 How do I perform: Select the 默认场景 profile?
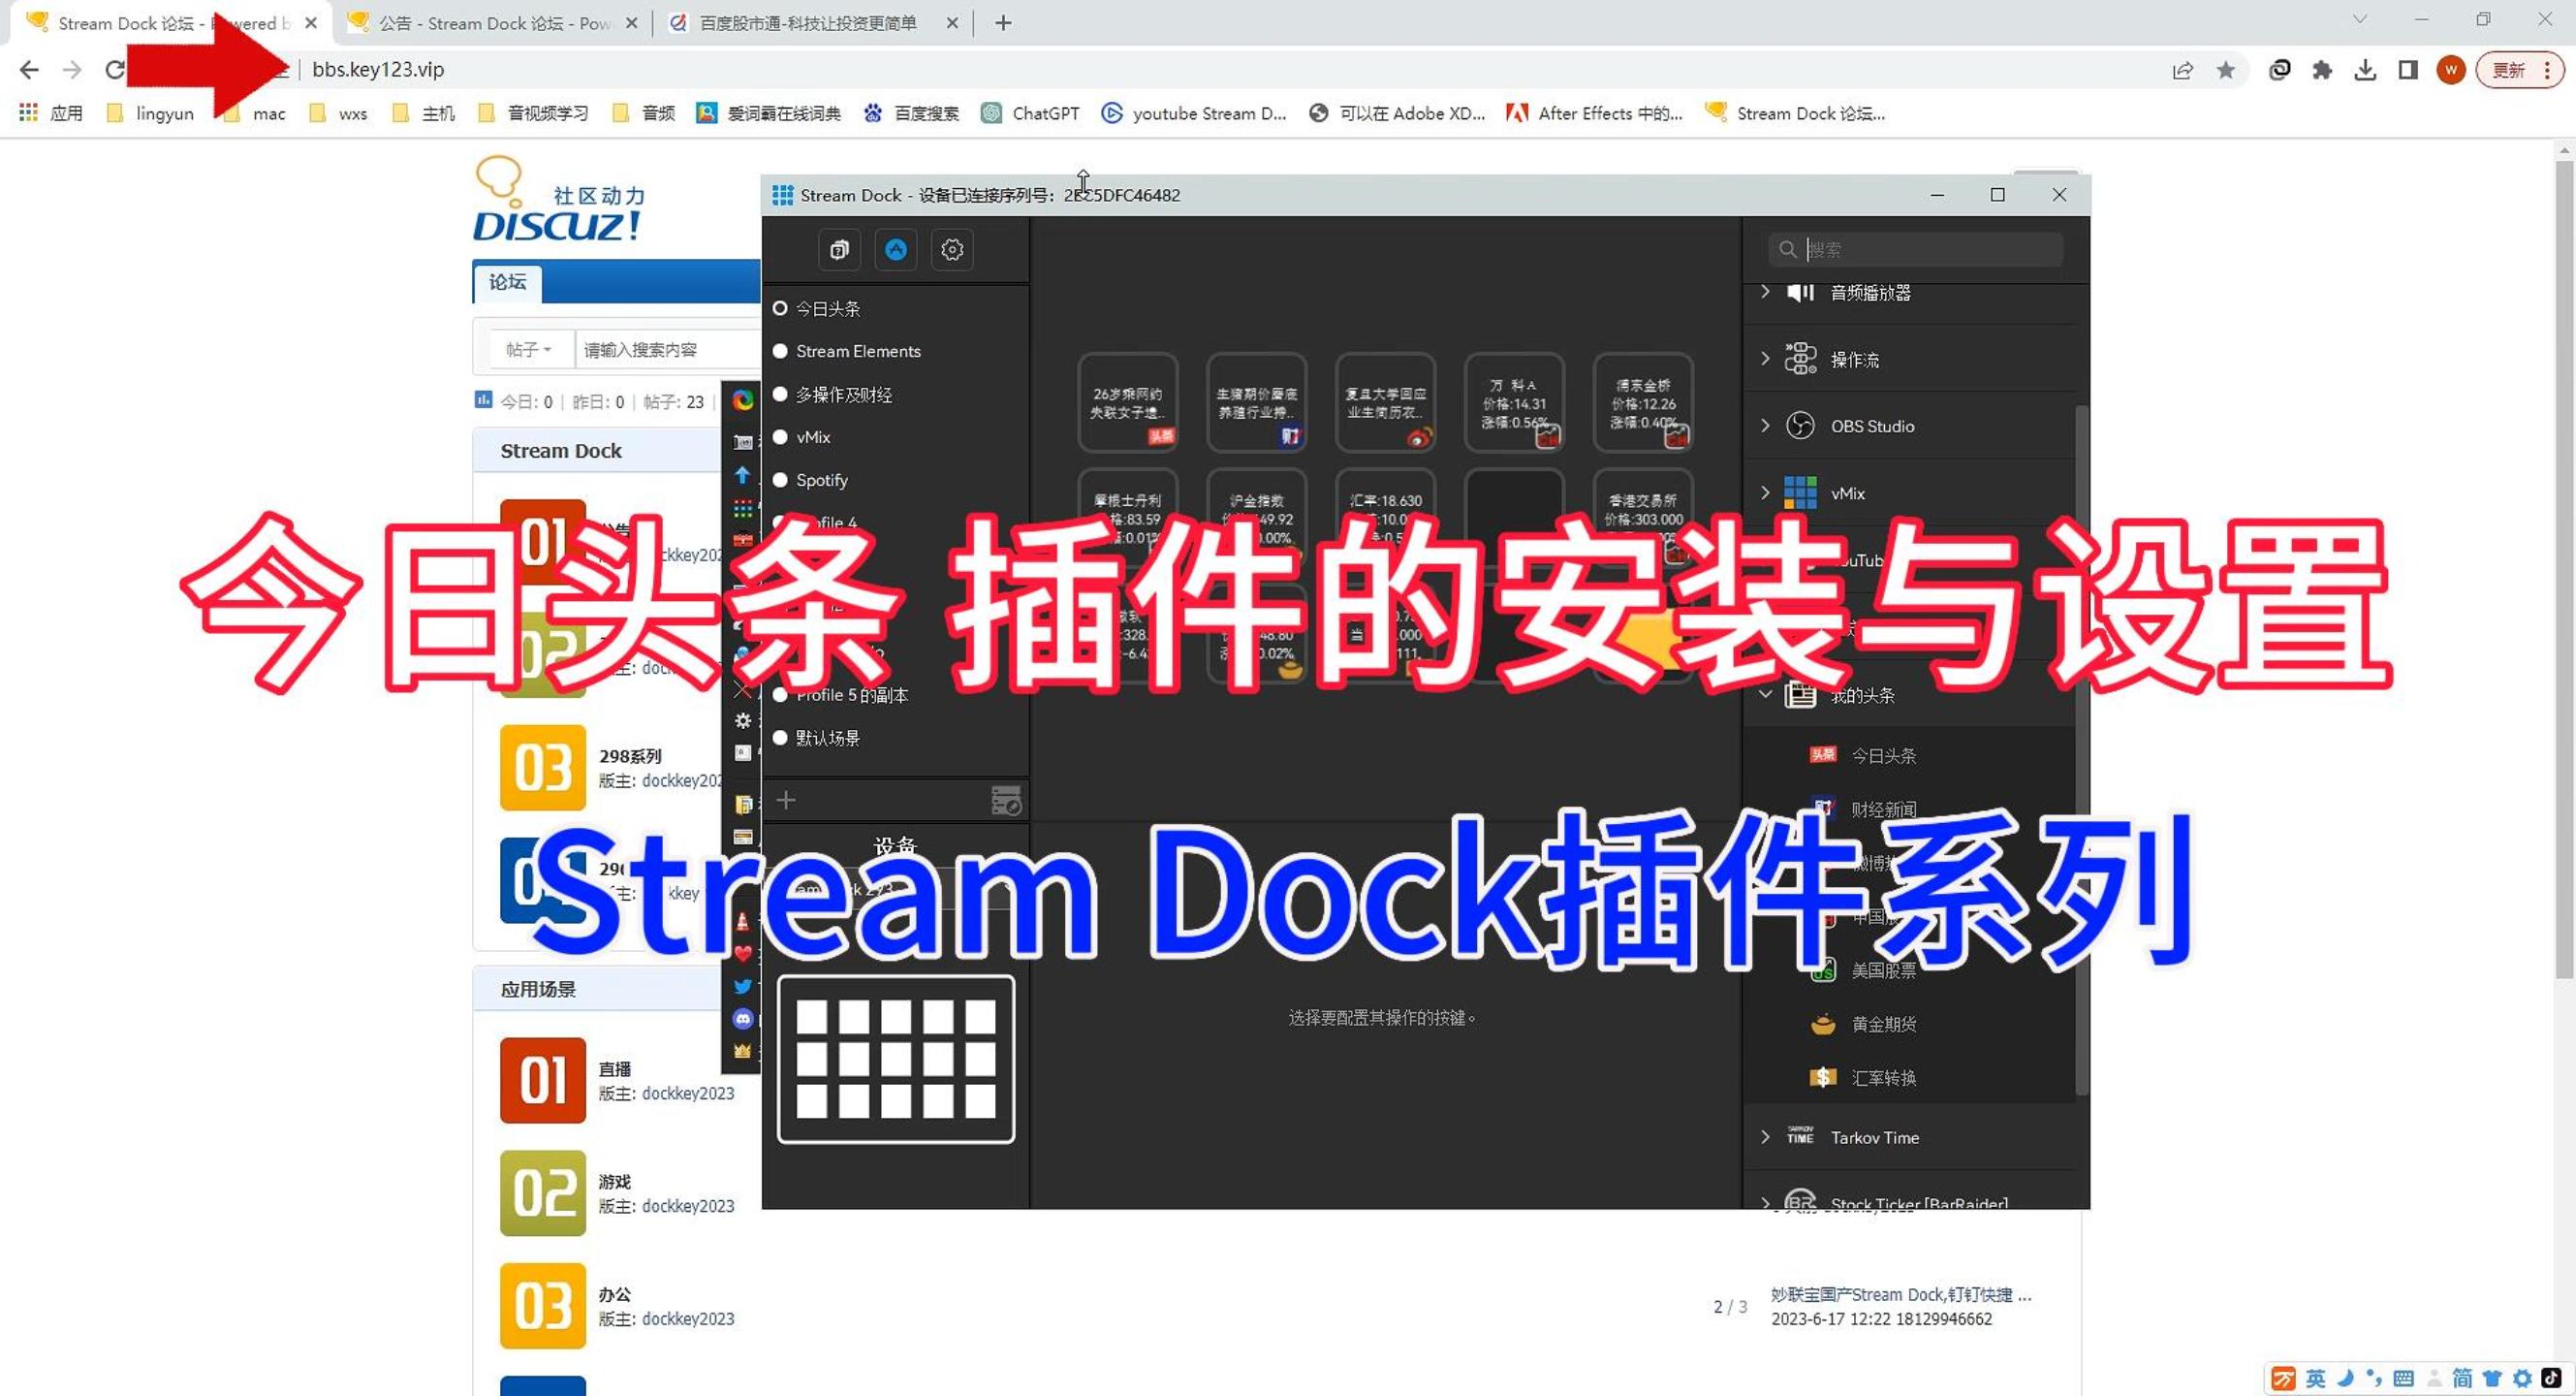tap(816, 738)
